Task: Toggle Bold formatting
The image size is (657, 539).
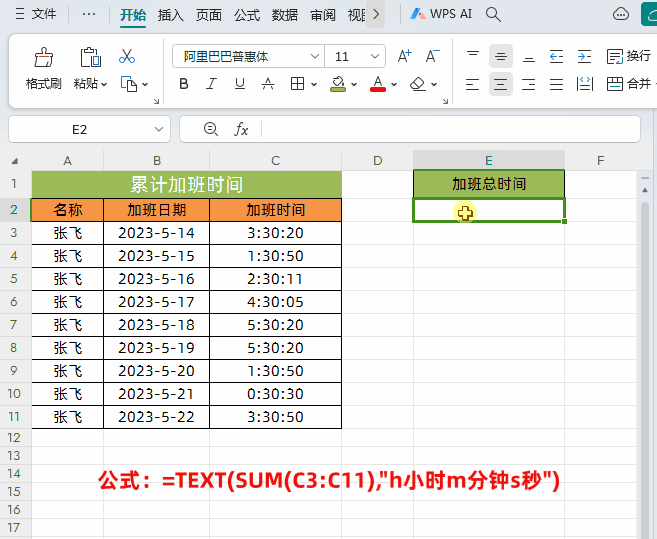Action: click(184, 84)
